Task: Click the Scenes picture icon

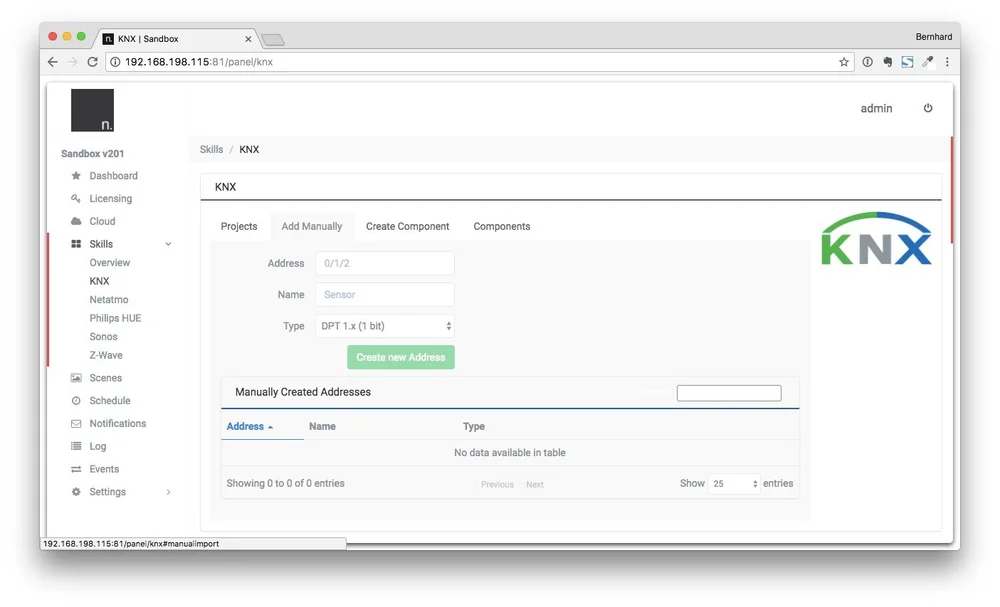Action: click(76, 378)
